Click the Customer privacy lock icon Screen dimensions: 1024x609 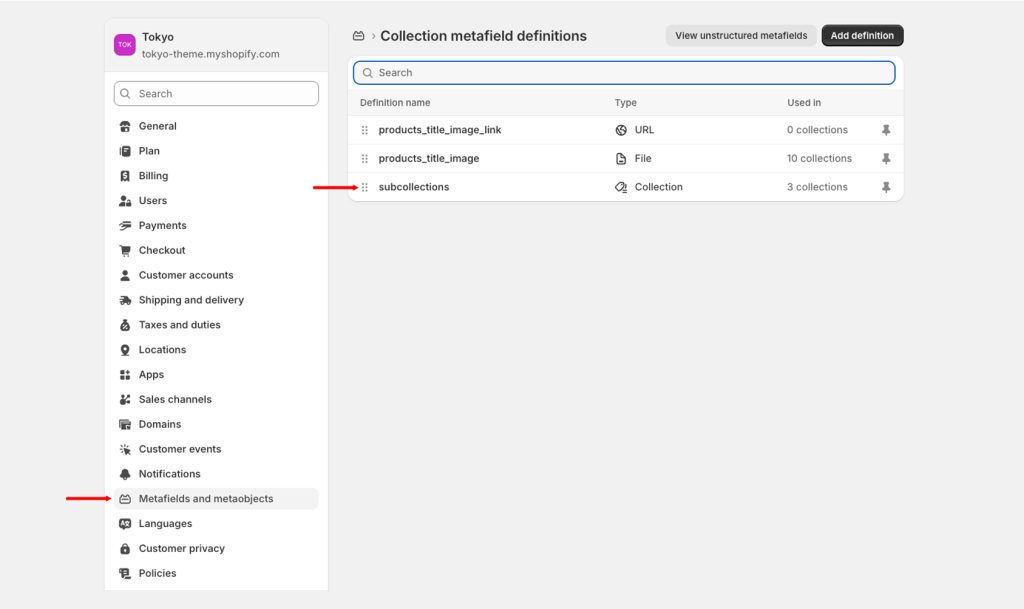coord(125,548)
